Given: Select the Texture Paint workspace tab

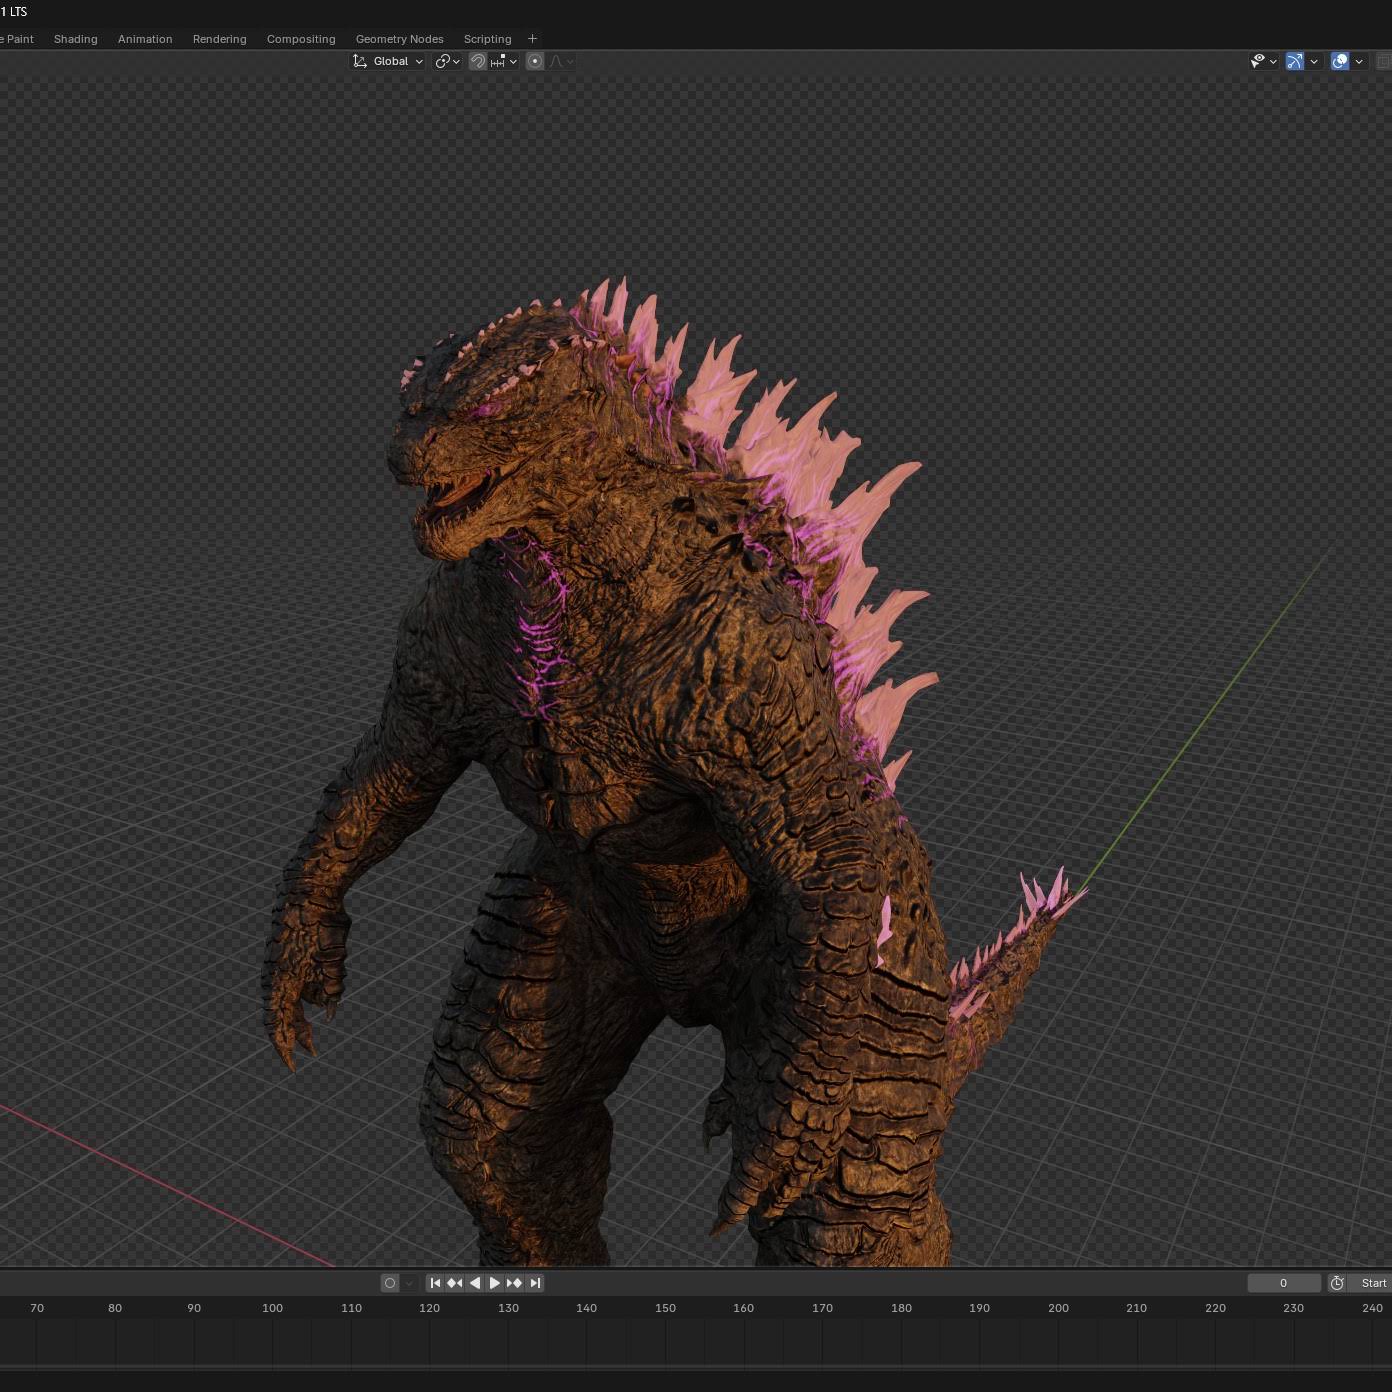Looking at the screenshot, I should 17,39.
